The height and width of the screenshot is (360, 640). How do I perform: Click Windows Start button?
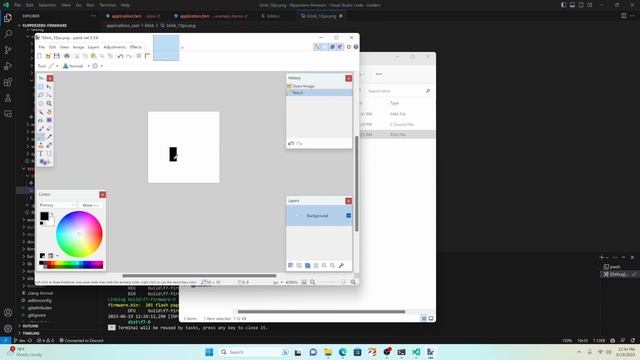tap(209, 352)
